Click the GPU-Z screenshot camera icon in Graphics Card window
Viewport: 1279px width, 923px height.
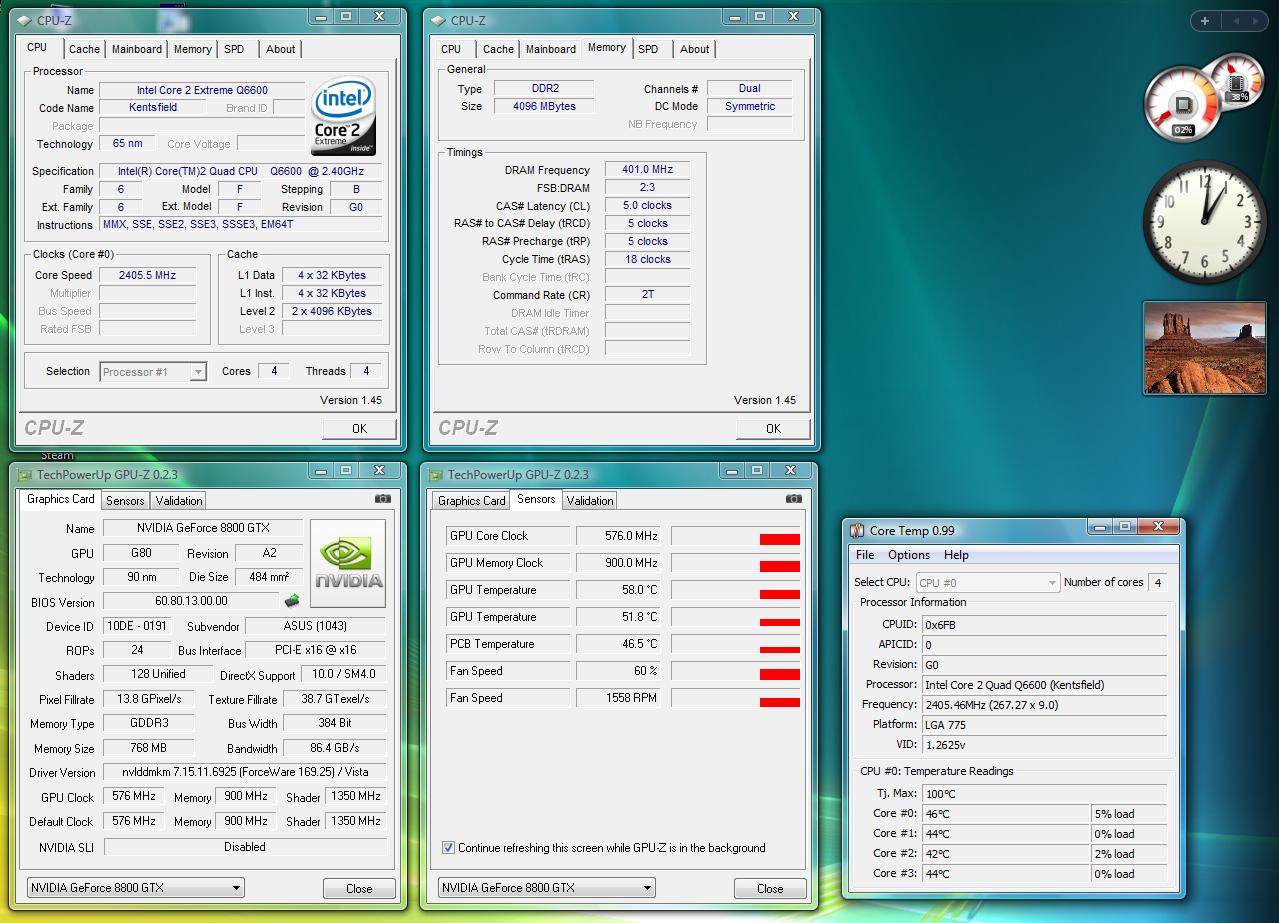(383, 498)
